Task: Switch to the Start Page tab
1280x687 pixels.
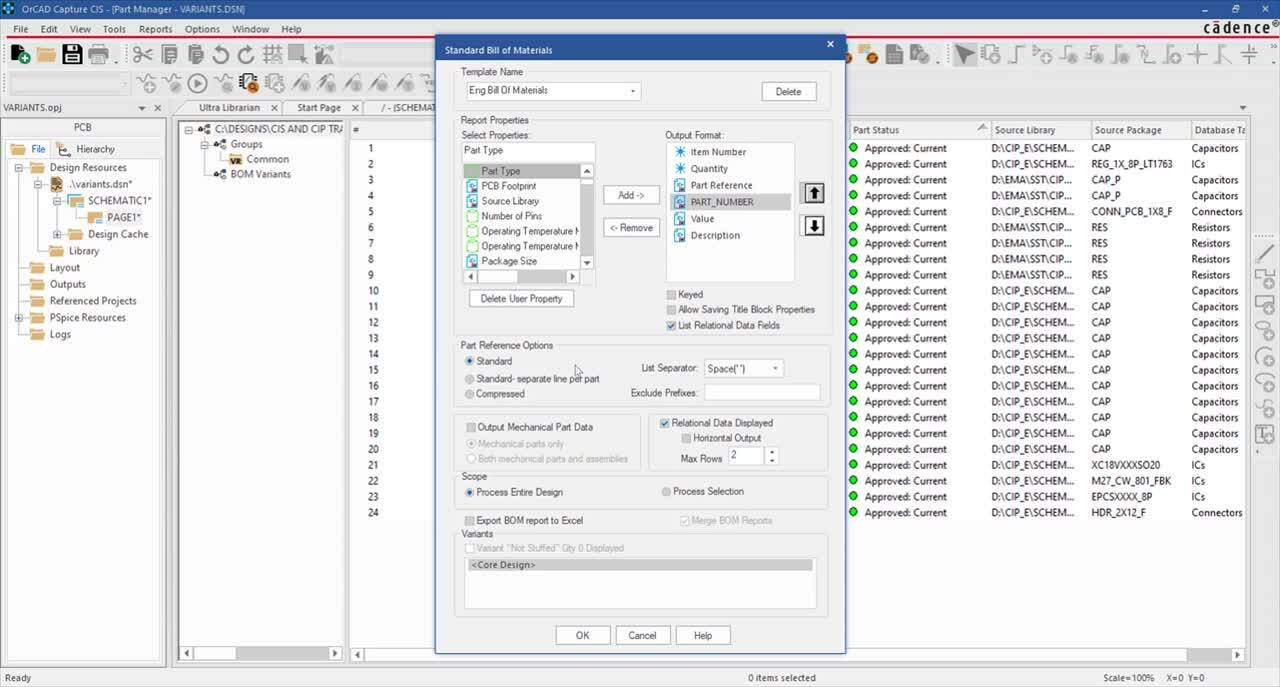Action: coord(321,107)
